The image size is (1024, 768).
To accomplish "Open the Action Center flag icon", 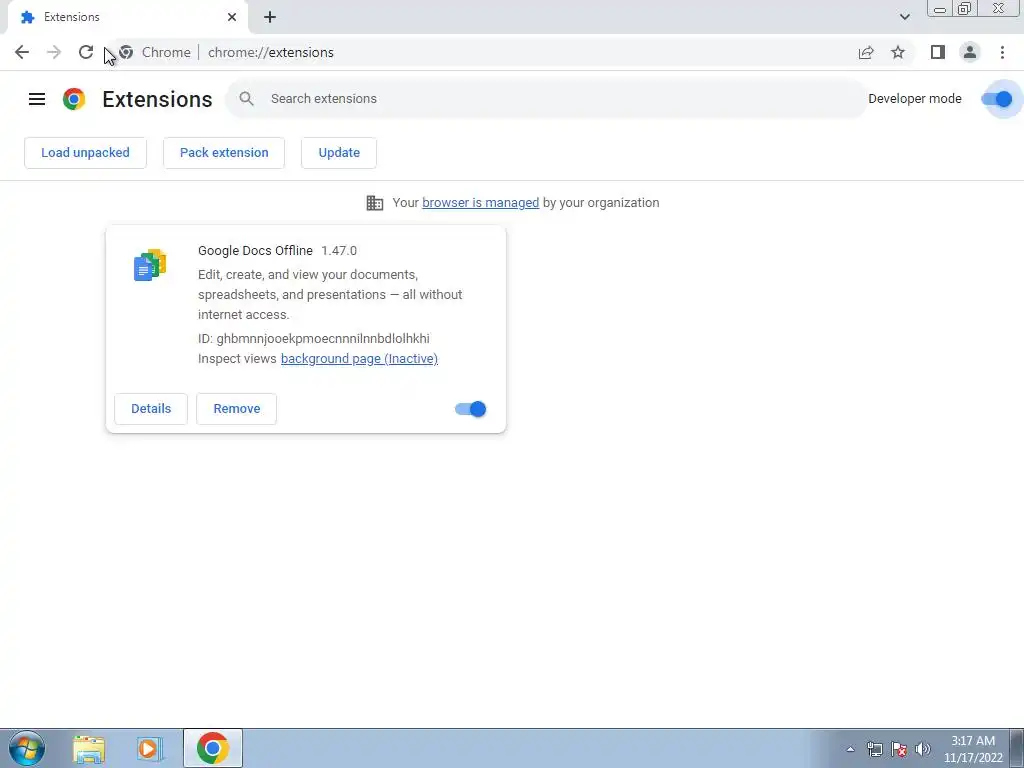I will [x=899, y=749].
